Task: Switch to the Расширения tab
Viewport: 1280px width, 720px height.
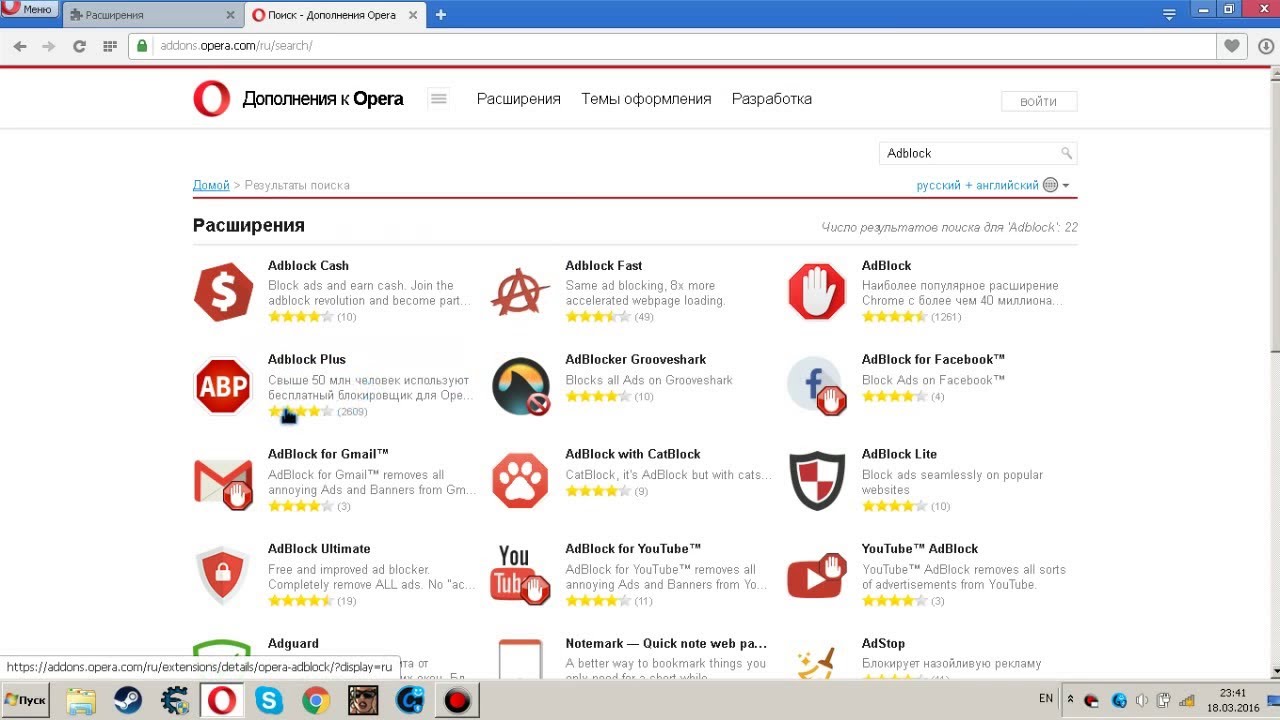Action: pyautogui.click(x=152, y=15)
